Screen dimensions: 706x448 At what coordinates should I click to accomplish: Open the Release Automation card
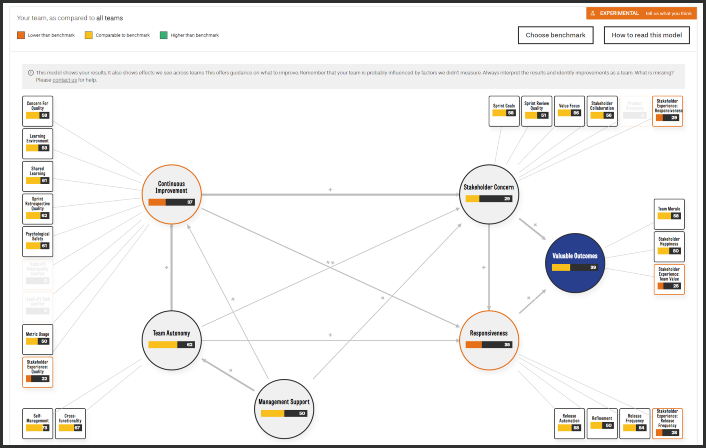click(570, 423)
